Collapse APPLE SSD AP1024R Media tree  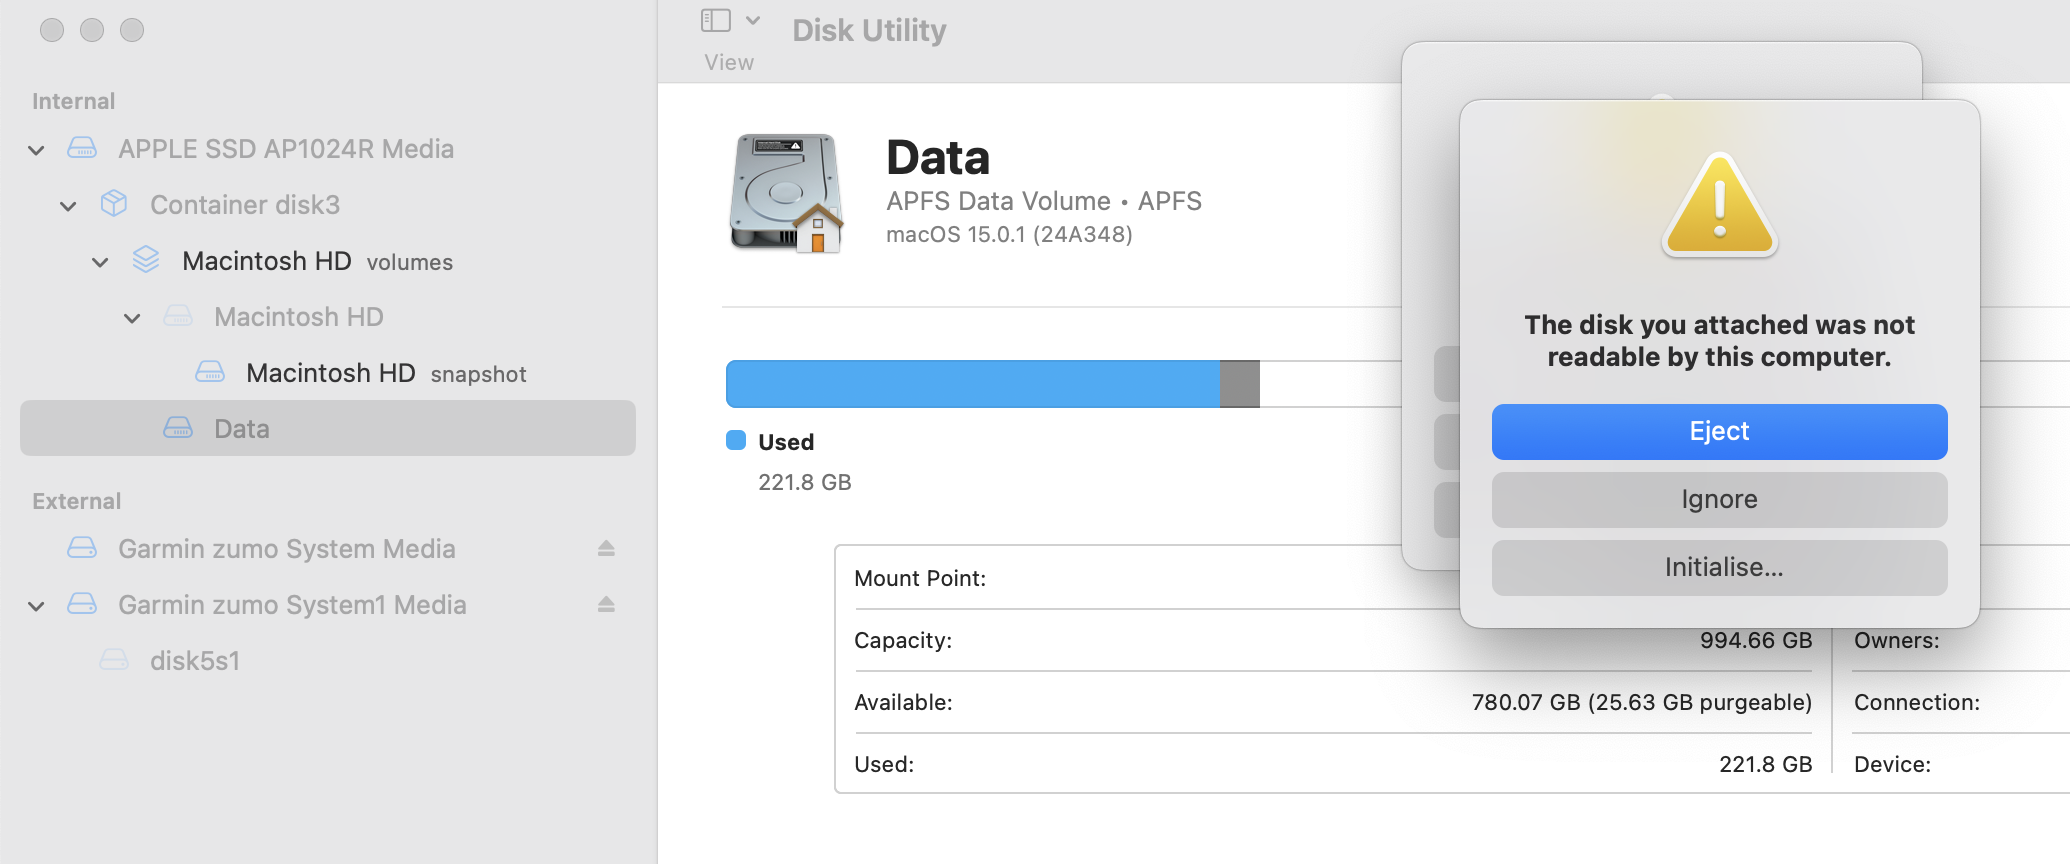(x=36, y=150)
